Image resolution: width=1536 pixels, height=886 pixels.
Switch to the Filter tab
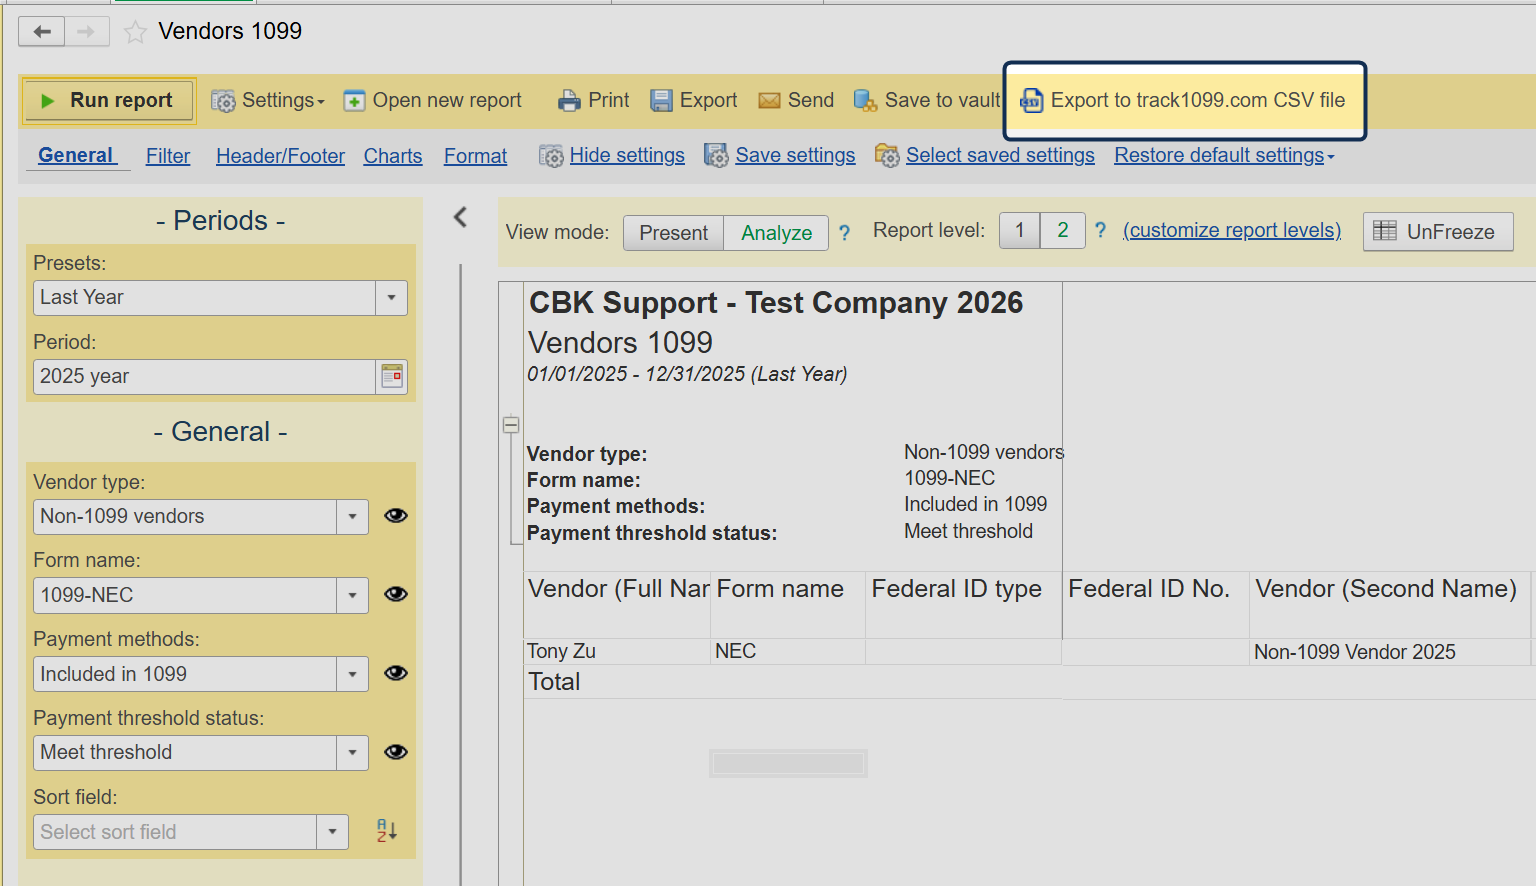point(168,156)
